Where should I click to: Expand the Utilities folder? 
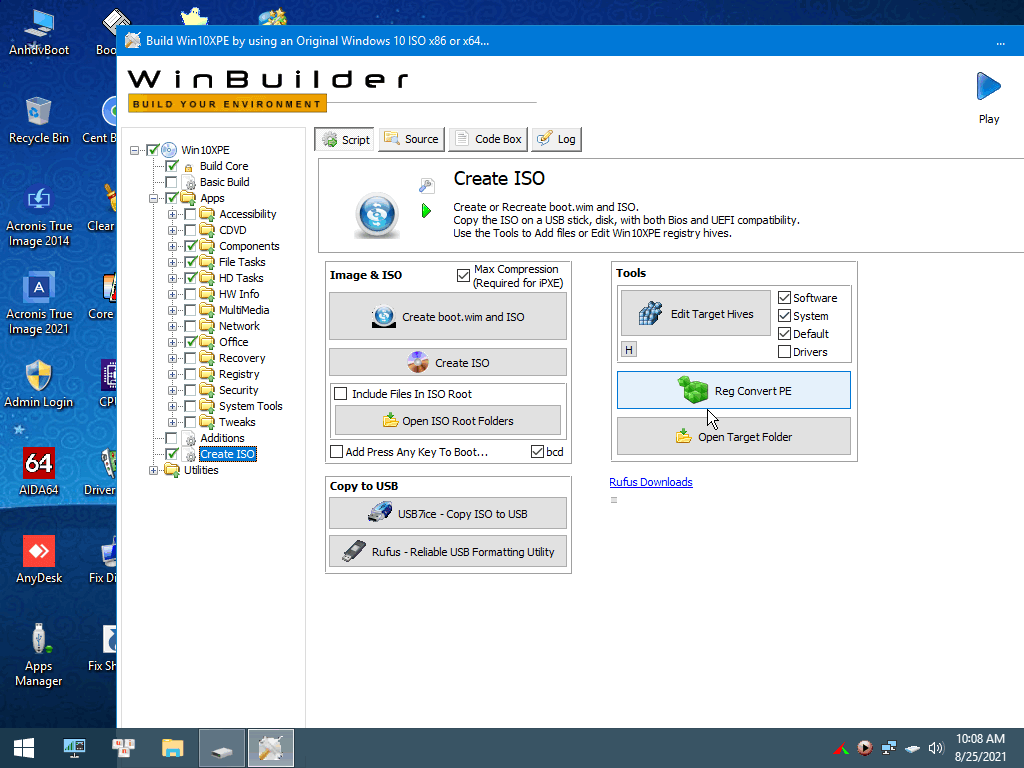coord(153,470)
